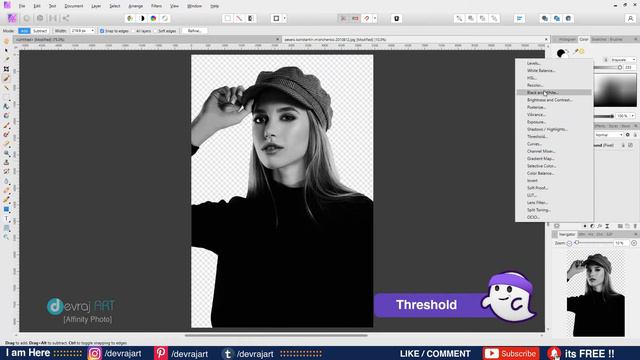
Task: Click the Auto Colors wheel icon
Action: [x=153, y=18]
